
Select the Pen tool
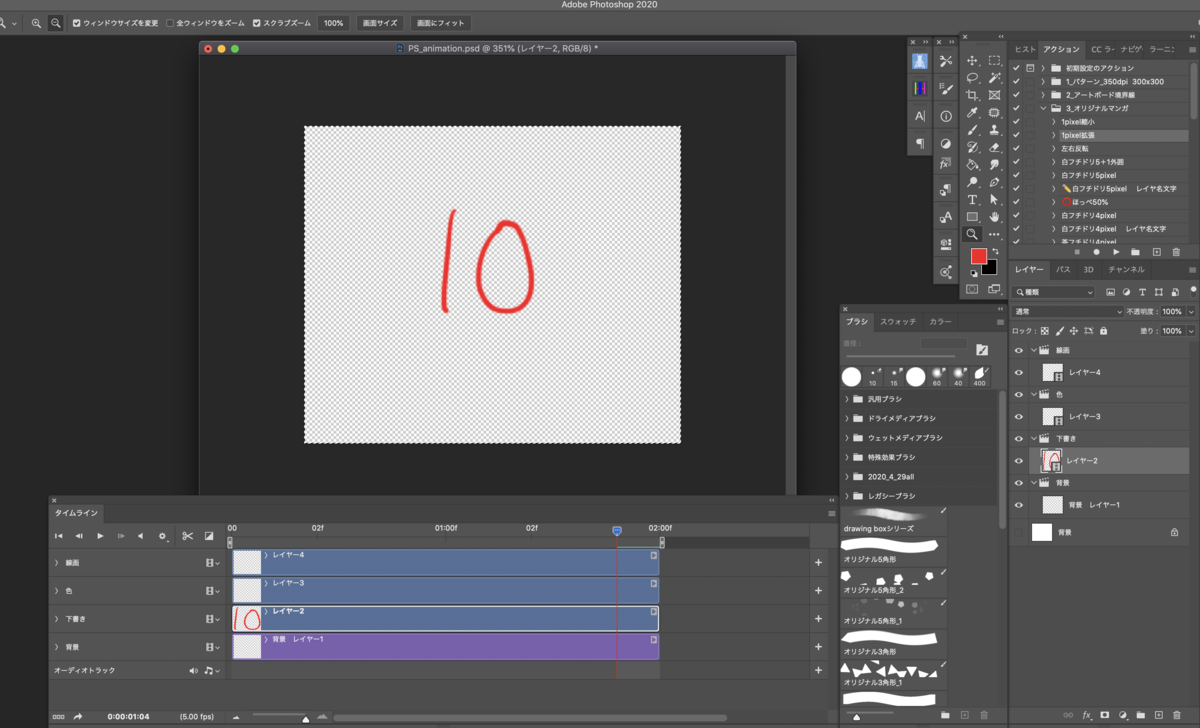coord(994,183)
